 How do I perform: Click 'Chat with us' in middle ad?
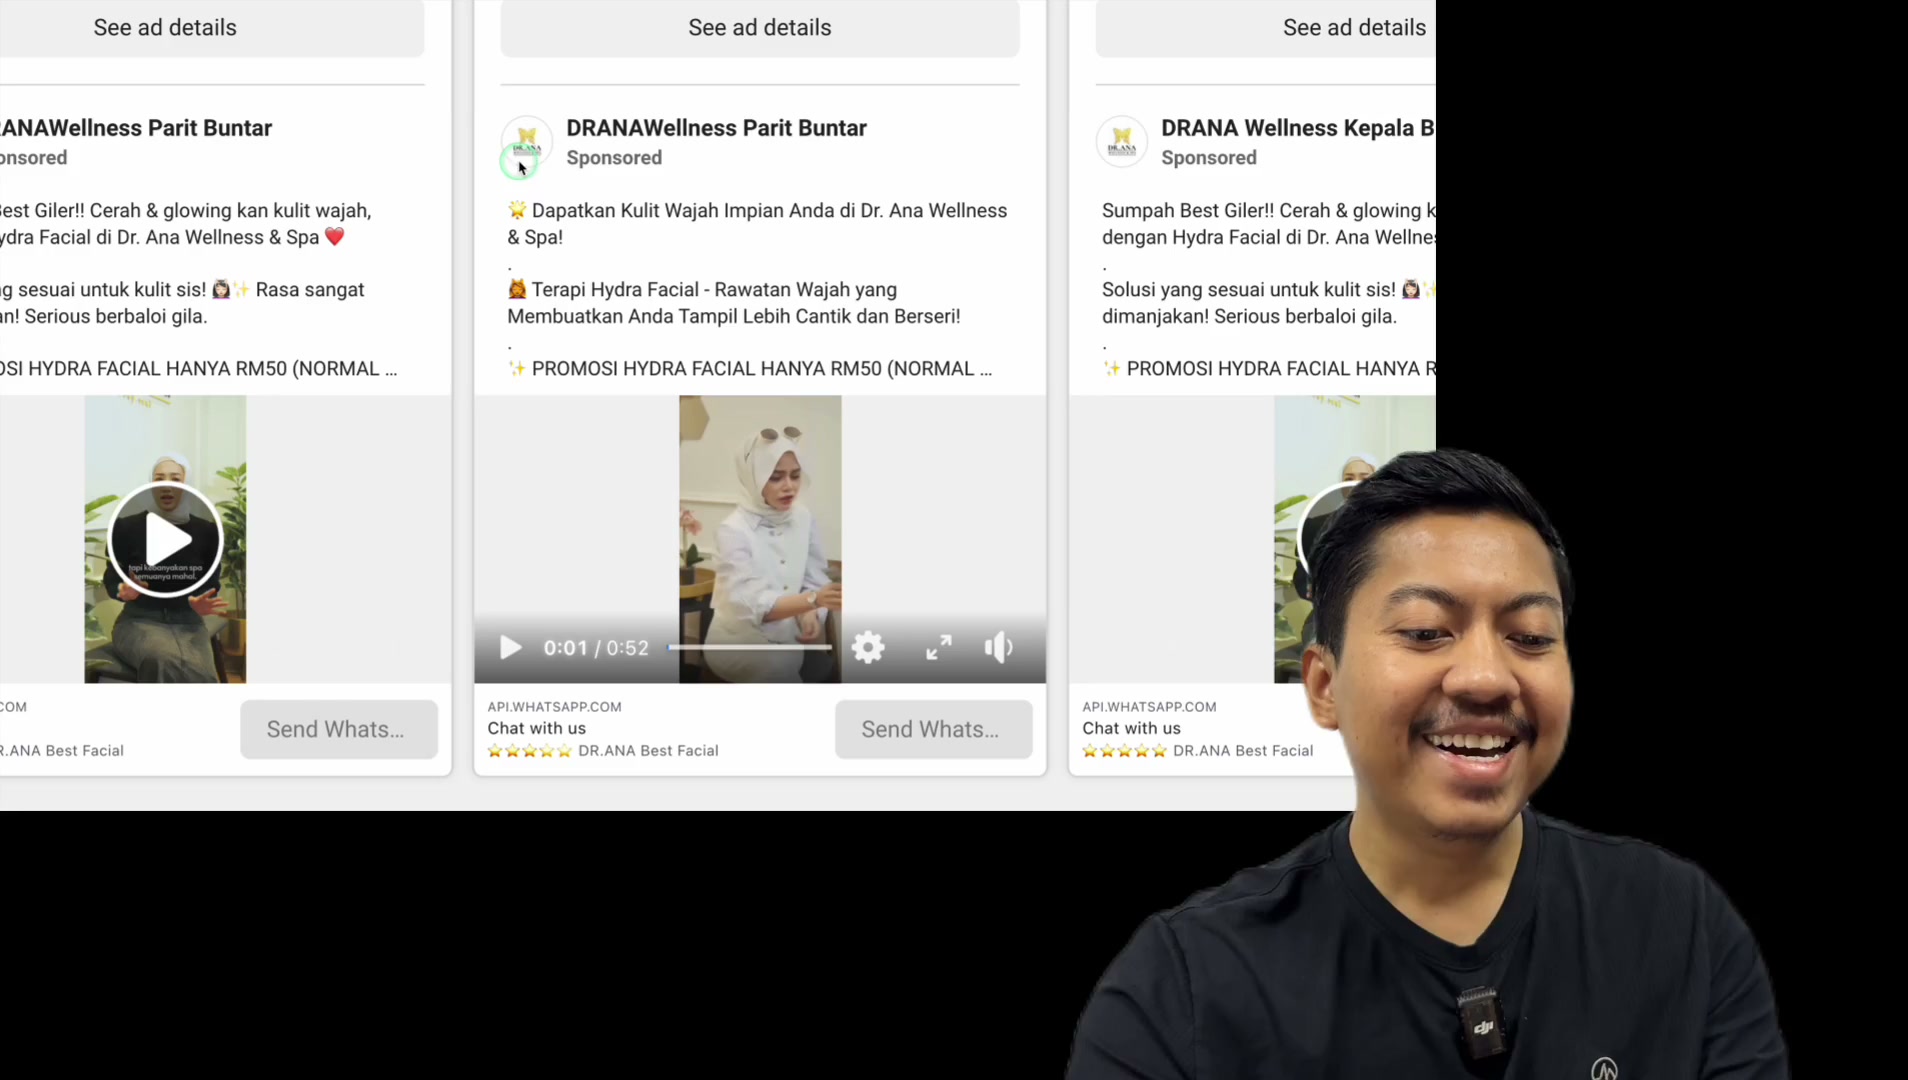click(x=537, y=728)
